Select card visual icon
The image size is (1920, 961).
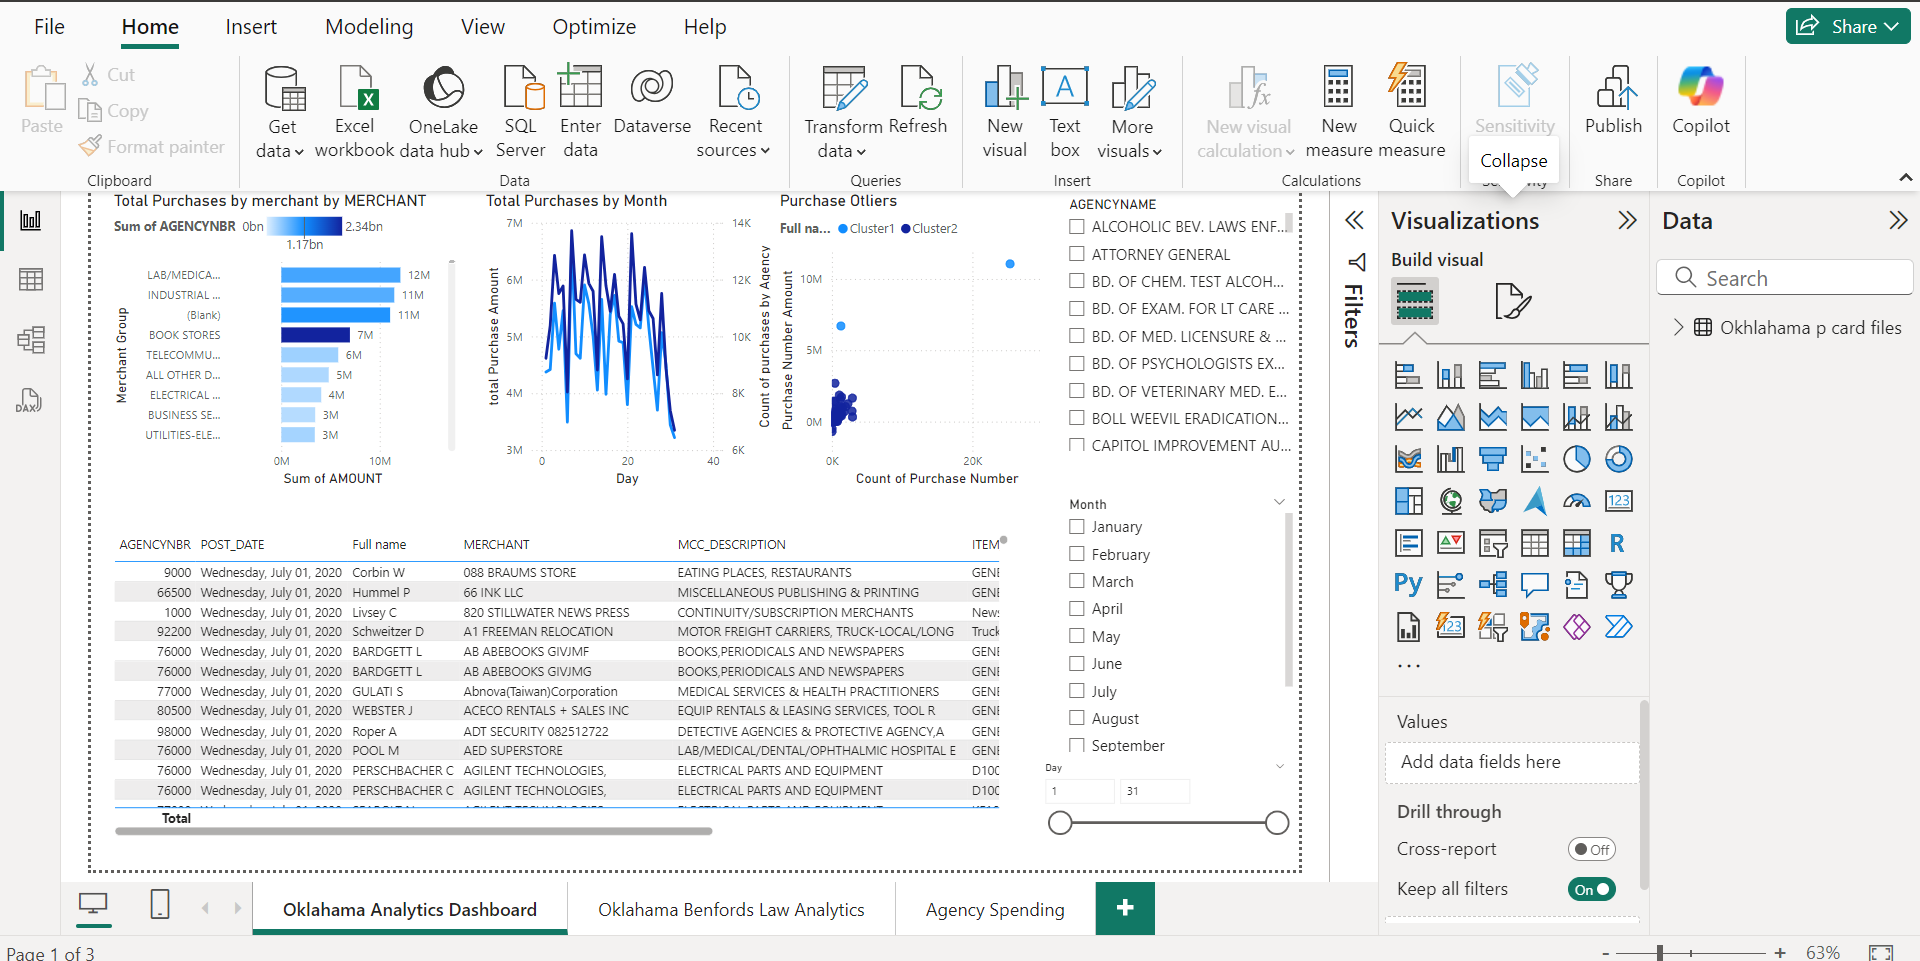tap(1618, 501)
